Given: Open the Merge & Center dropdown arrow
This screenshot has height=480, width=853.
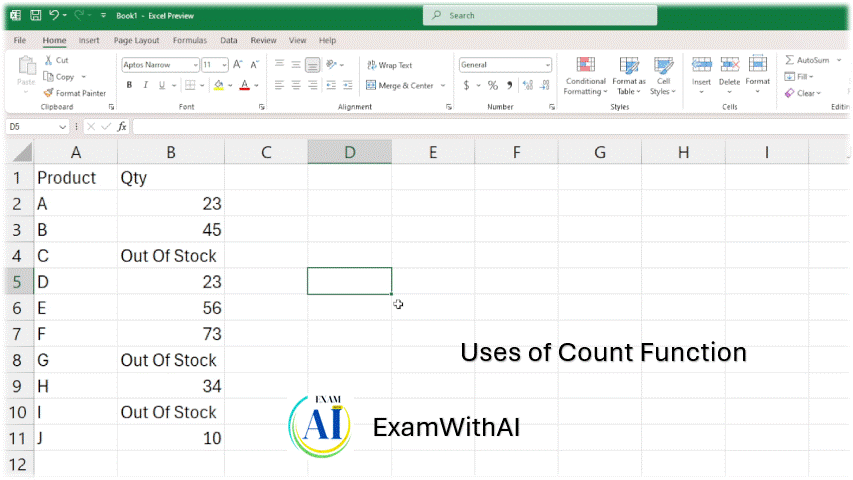Looking at the screenshot, I should coord(443,85).
